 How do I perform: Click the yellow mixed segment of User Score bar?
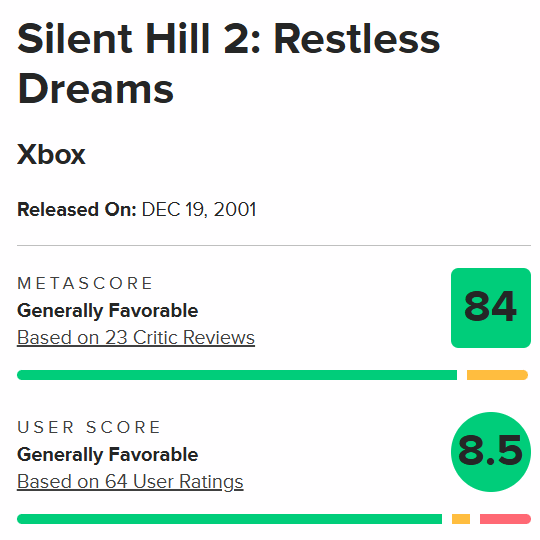coord(461,519)
